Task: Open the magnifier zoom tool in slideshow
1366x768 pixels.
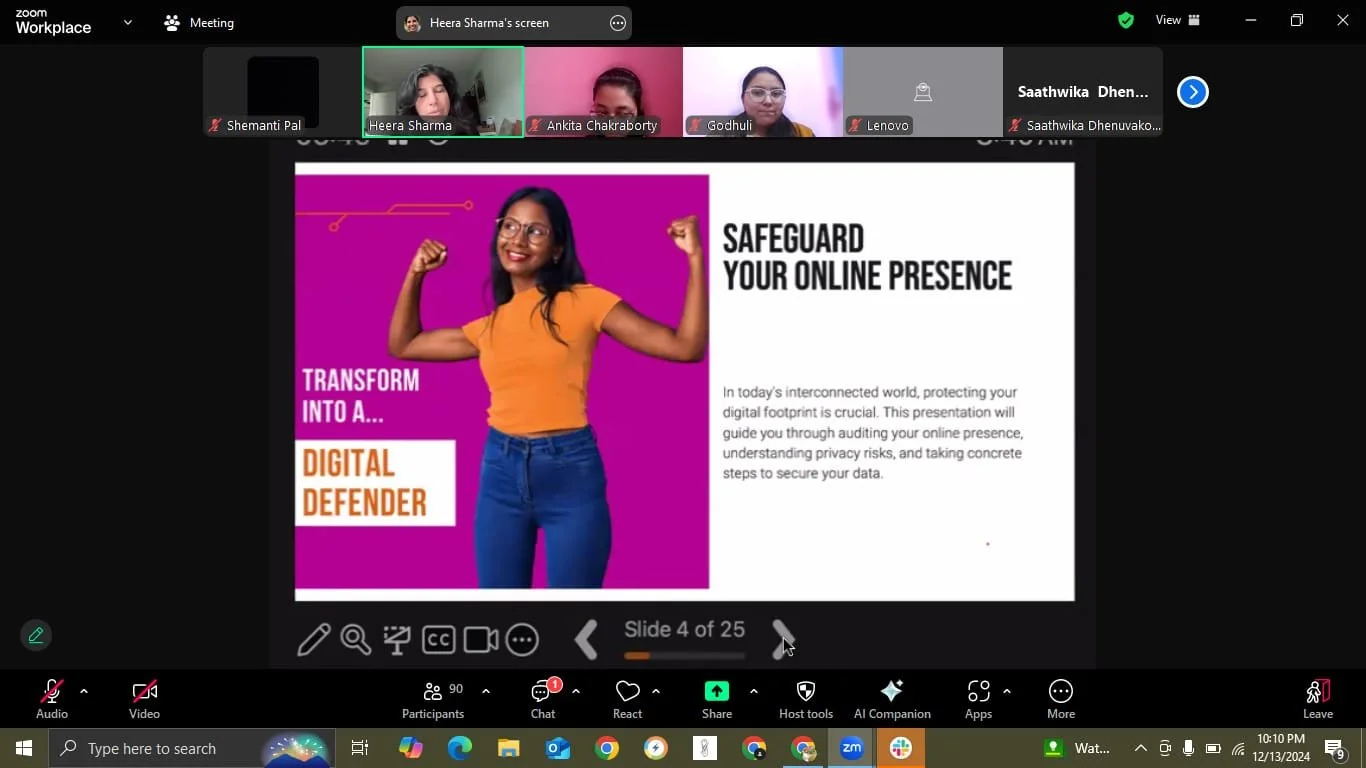Action: tap(356, 639)
